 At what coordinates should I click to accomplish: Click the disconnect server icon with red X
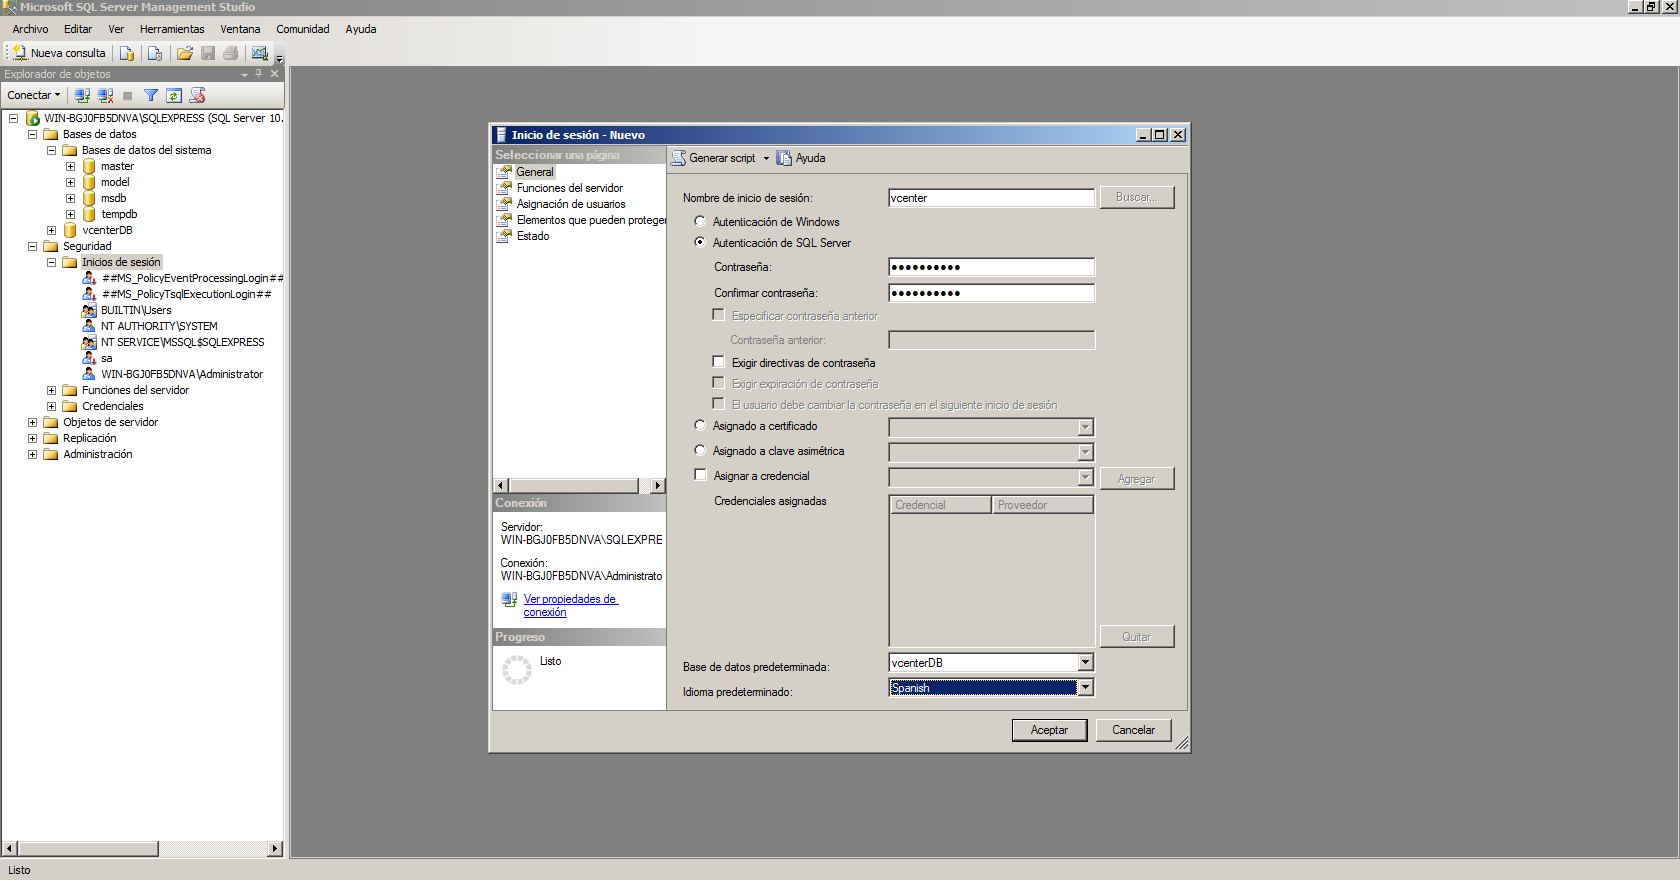[105, 96]
